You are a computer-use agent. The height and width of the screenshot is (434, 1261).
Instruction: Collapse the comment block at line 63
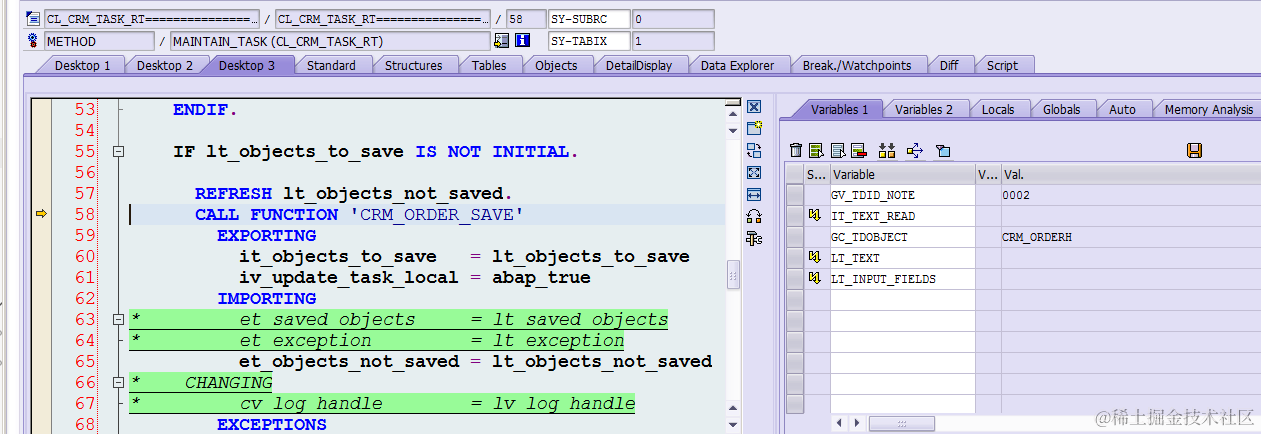click(118, 320)
